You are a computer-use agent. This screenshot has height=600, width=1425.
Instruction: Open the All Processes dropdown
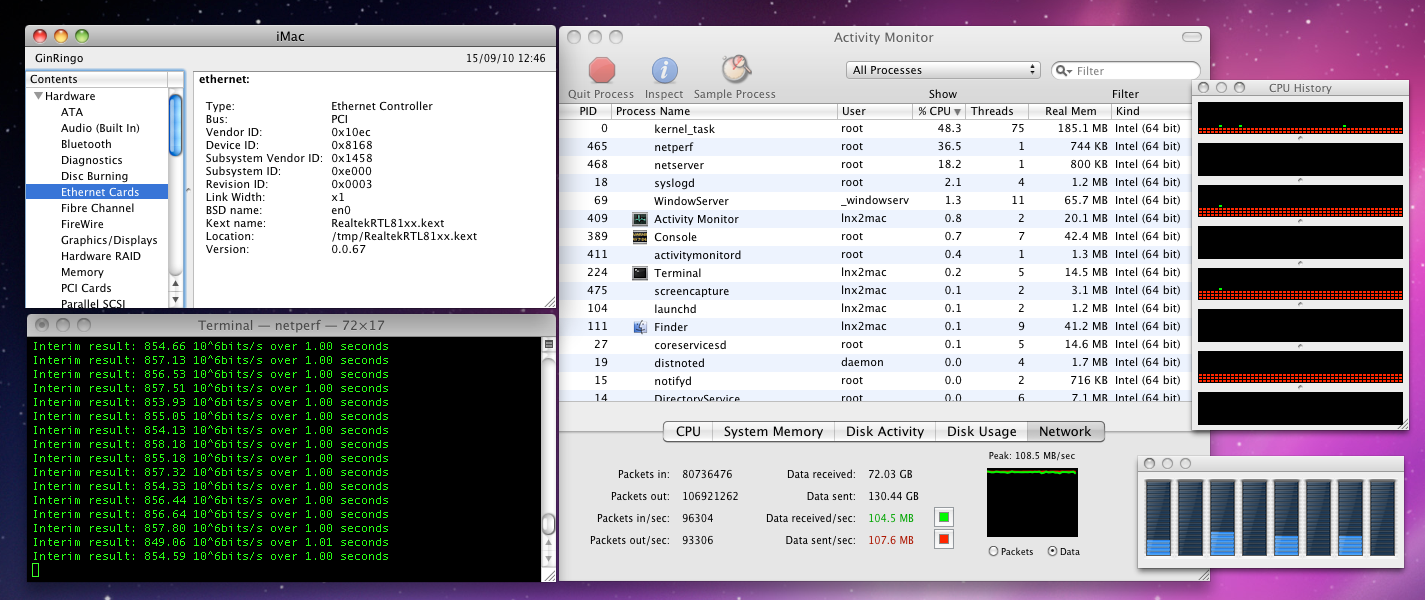tap(943, 70)
